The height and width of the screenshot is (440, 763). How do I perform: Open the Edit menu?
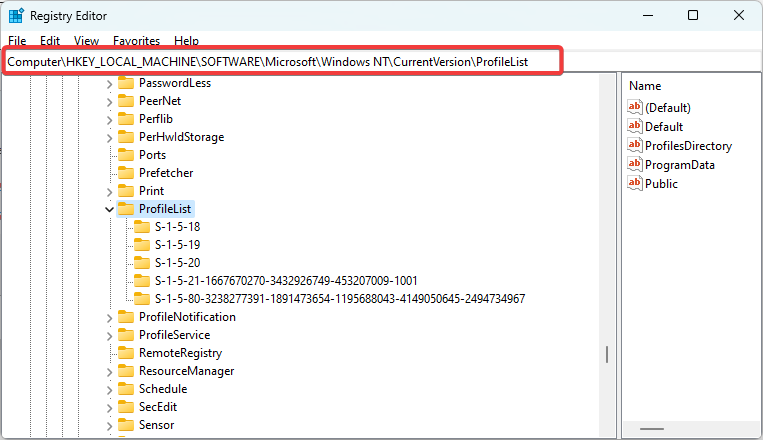[x=50, y=41]
